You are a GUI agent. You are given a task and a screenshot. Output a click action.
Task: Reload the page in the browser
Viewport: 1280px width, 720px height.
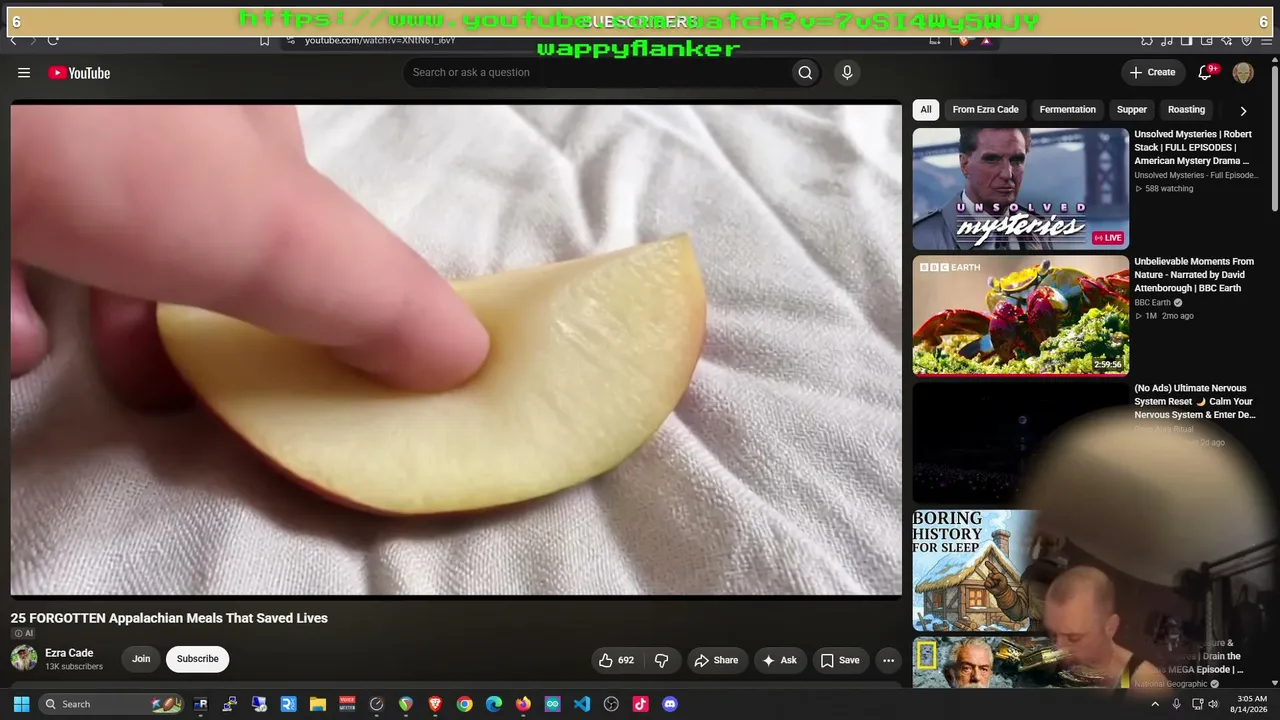pyautogui.click(x=53, y=40)
